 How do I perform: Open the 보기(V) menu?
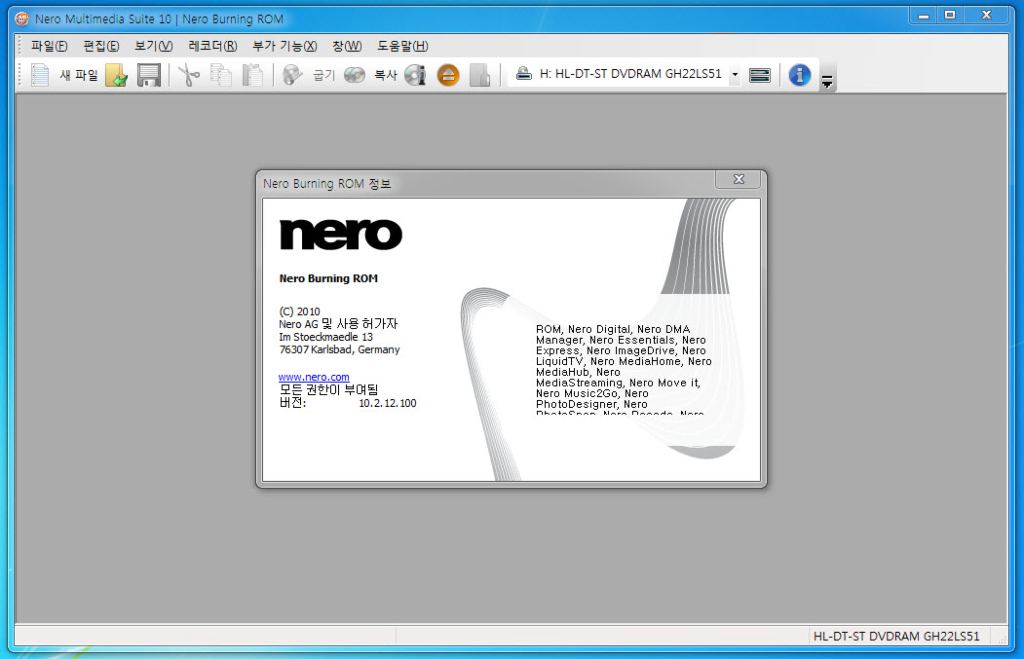pyautogui.click(x=153, y=46)
